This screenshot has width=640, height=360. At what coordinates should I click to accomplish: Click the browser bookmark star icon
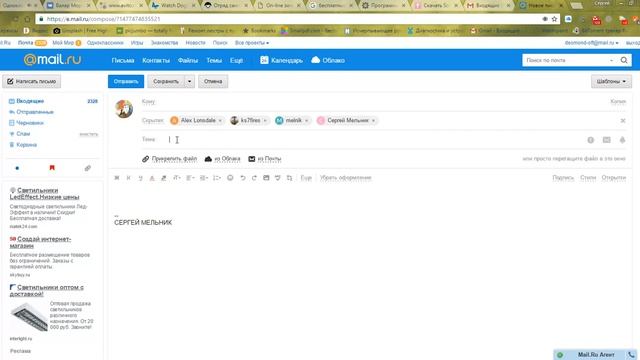554,19
